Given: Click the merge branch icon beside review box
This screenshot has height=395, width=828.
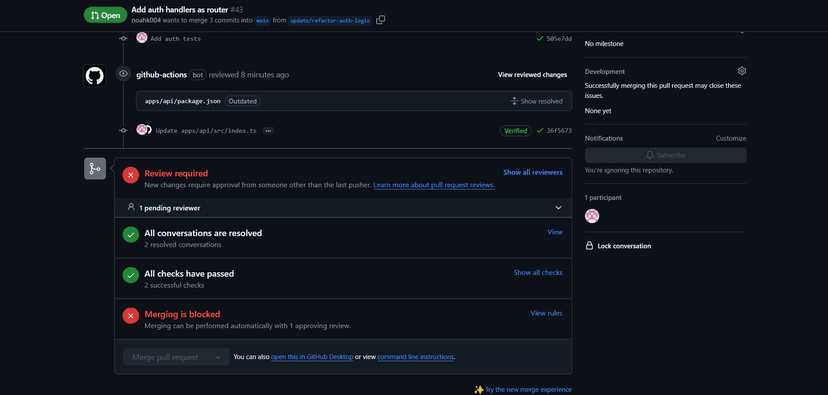Looking at the screenshot, I should (x=95, y=168).
